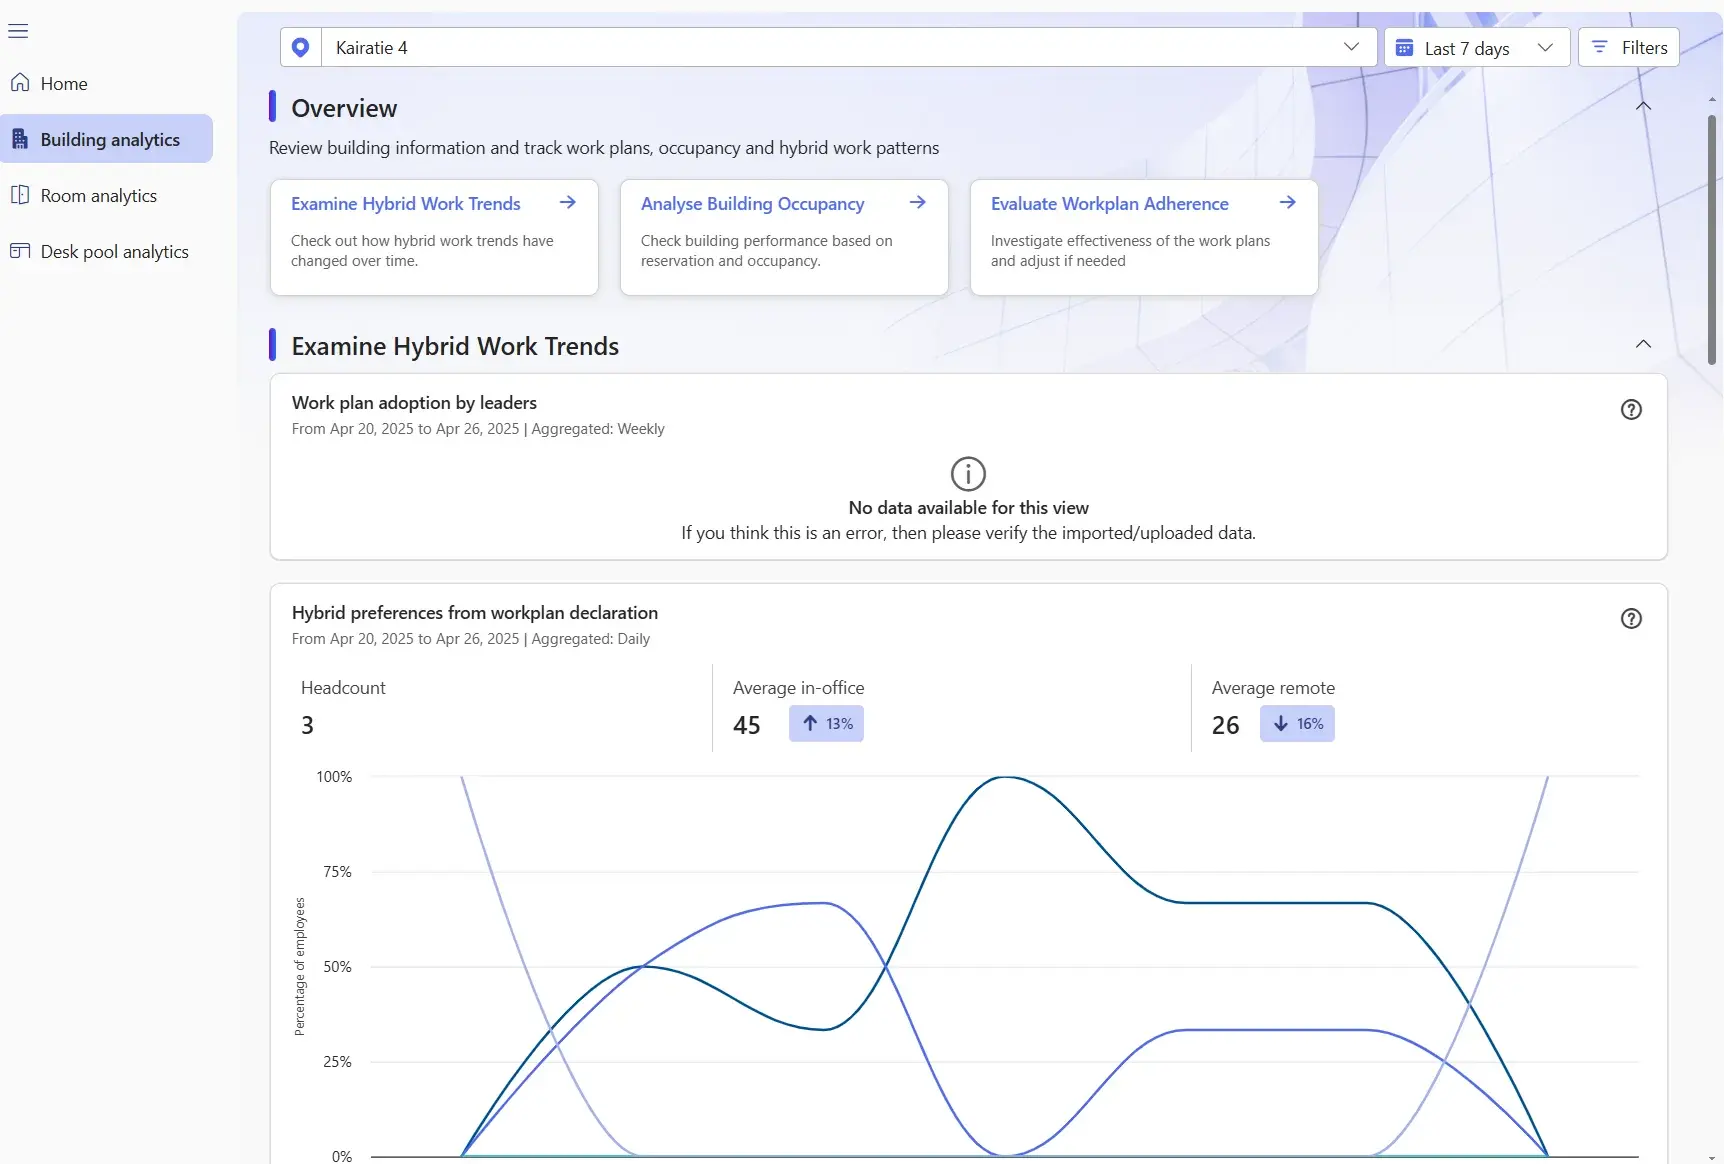Switch to Room analytics page

98,196
